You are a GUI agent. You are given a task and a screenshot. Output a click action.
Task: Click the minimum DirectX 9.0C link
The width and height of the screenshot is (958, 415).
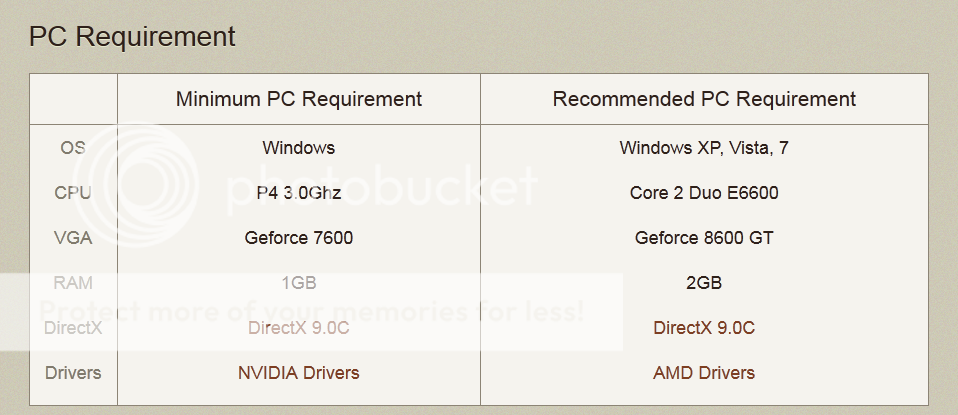299,328
